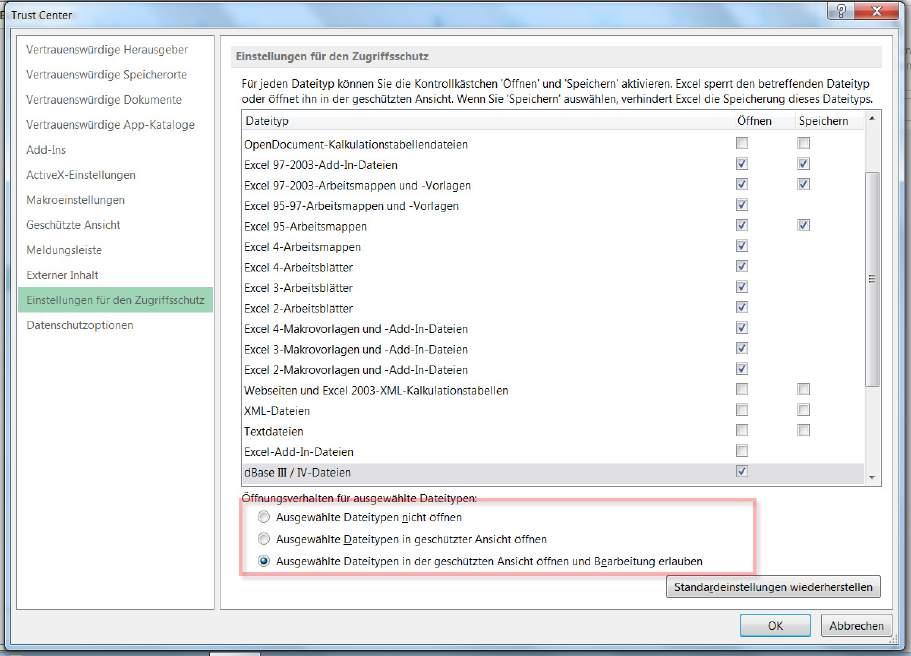Uncheck Öffnen for Excel 97-2003-Arbeitsmappen und -Vorlagen
Viewport: 911px width, 656px height.
click(742, 184)
